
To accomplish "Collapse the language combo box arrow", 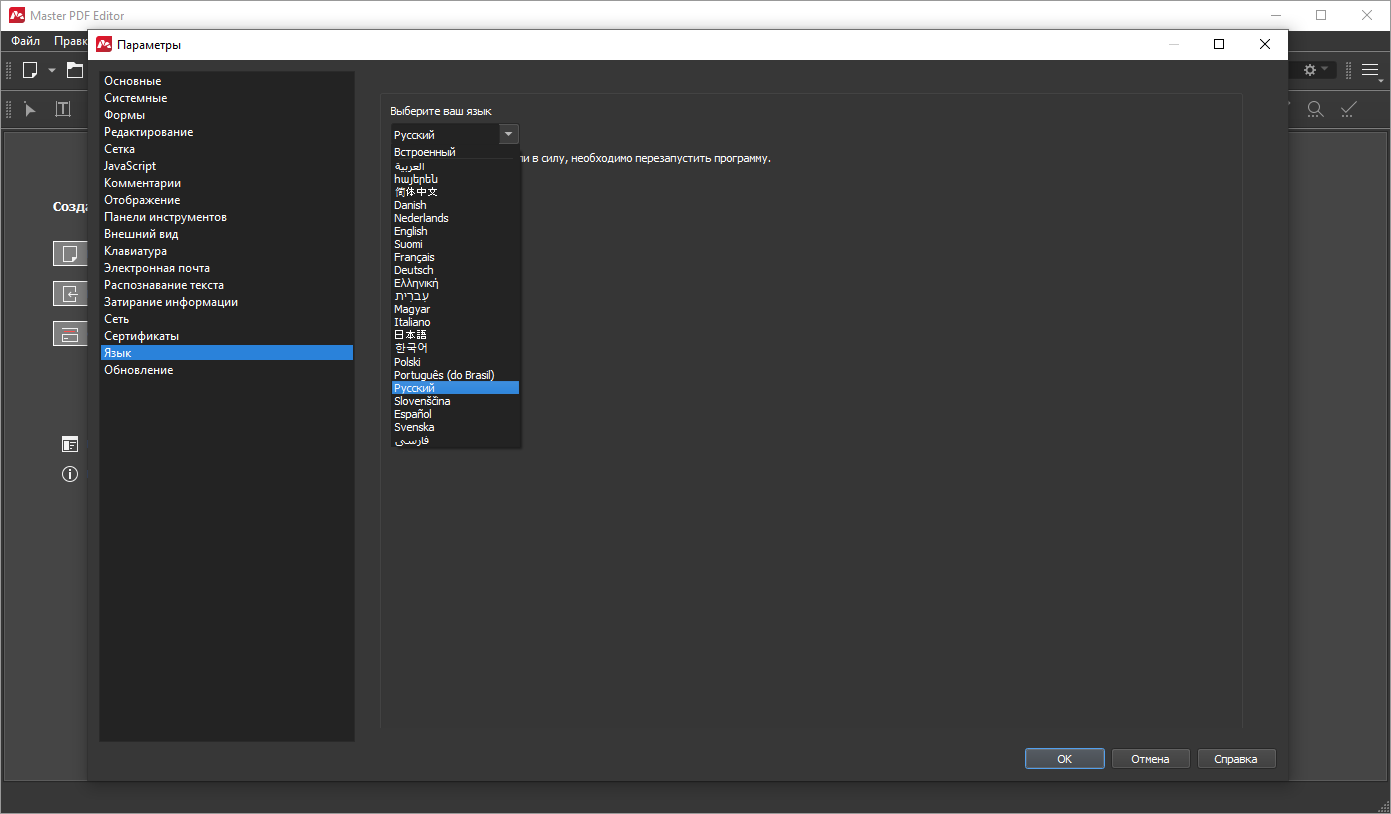I will (x=508, y=134).
